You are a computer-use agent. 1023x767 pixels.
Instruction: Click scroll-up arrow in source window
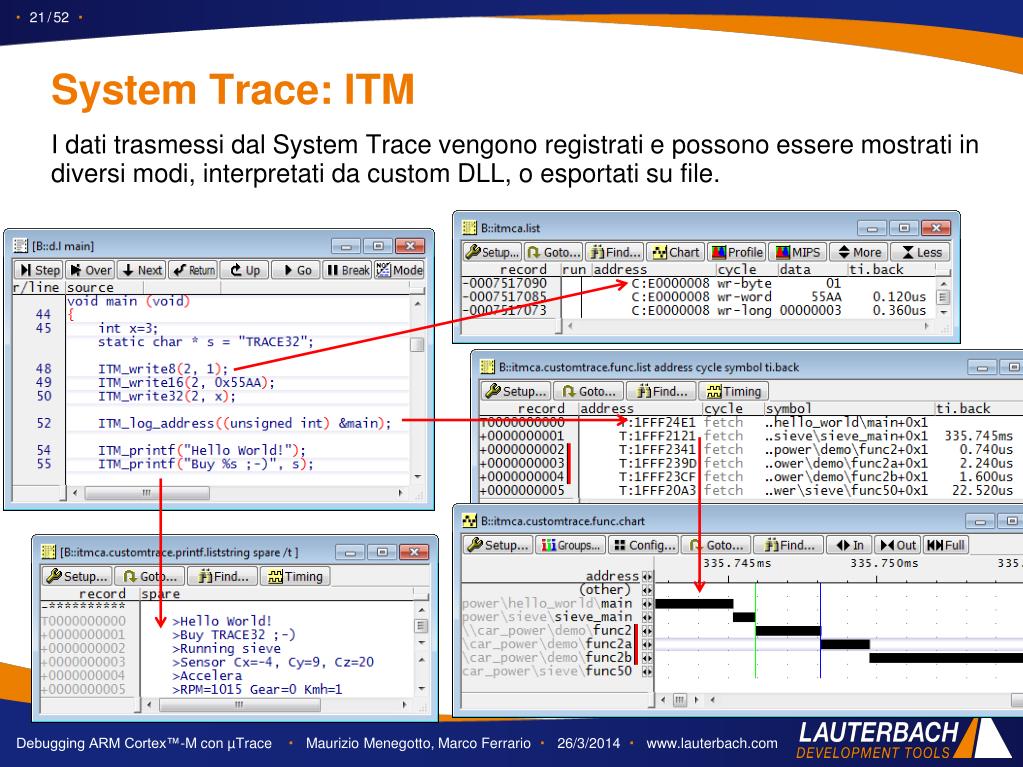tap(418, 304)
